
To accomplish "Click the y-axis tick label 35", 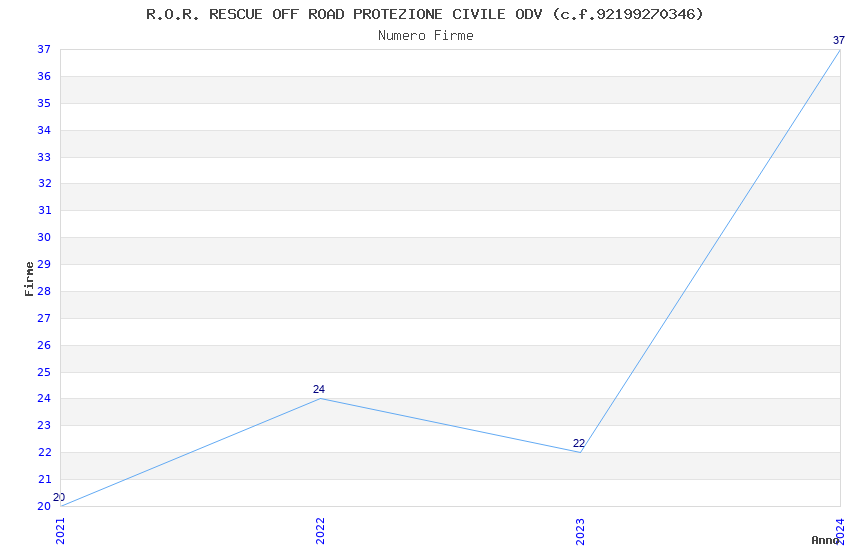I will (44, 103).
